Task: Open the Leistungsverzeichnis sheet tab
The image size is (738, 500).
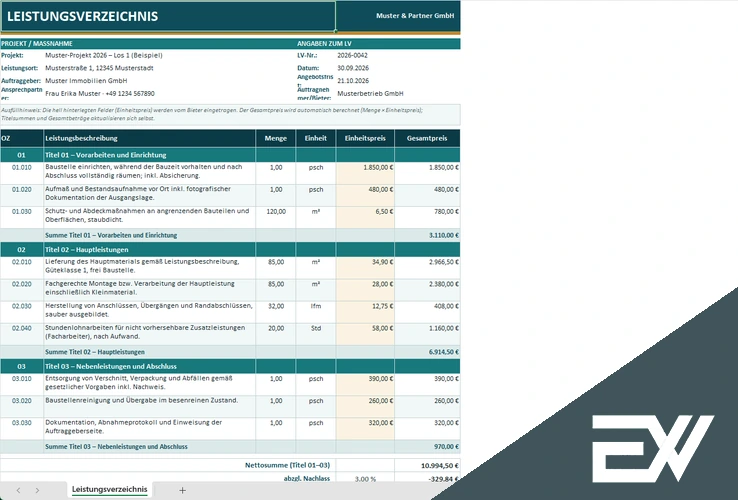Action: pos(109,490)
